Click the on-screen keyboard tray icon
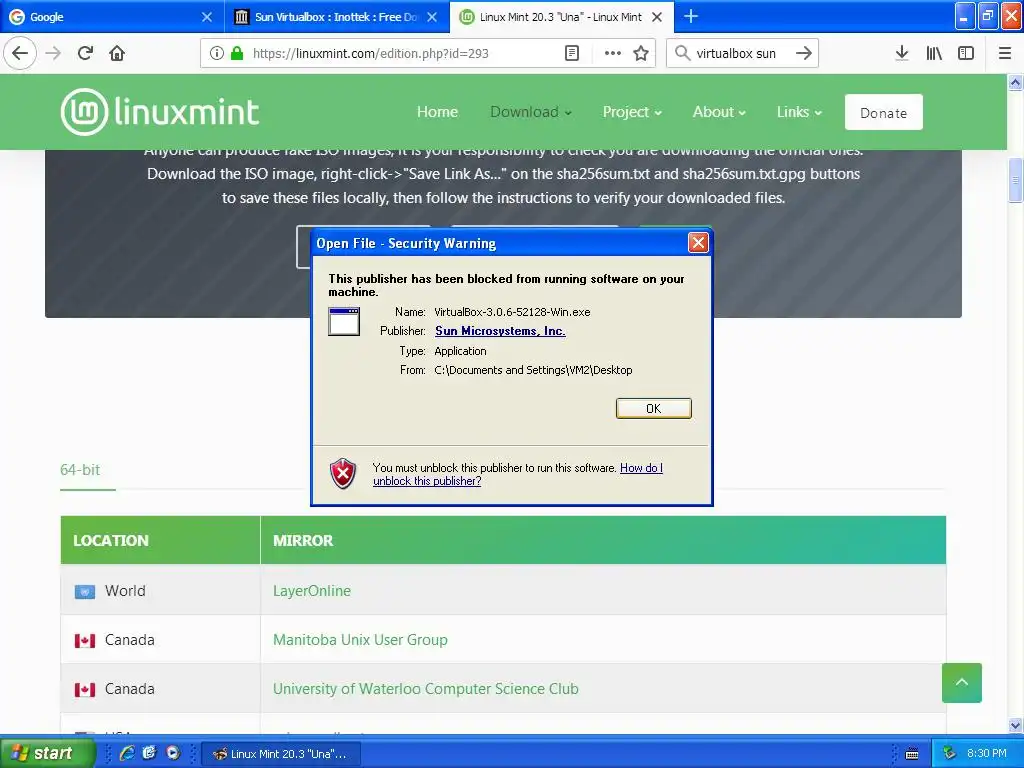 click(x=912, y=754)
